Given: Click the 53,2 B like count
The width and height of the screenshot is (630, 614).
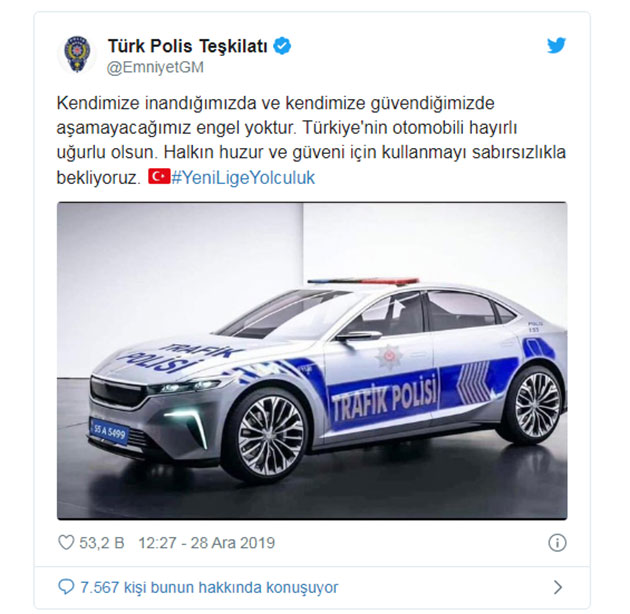Looking at the screenshot, I should pos(102,543).
